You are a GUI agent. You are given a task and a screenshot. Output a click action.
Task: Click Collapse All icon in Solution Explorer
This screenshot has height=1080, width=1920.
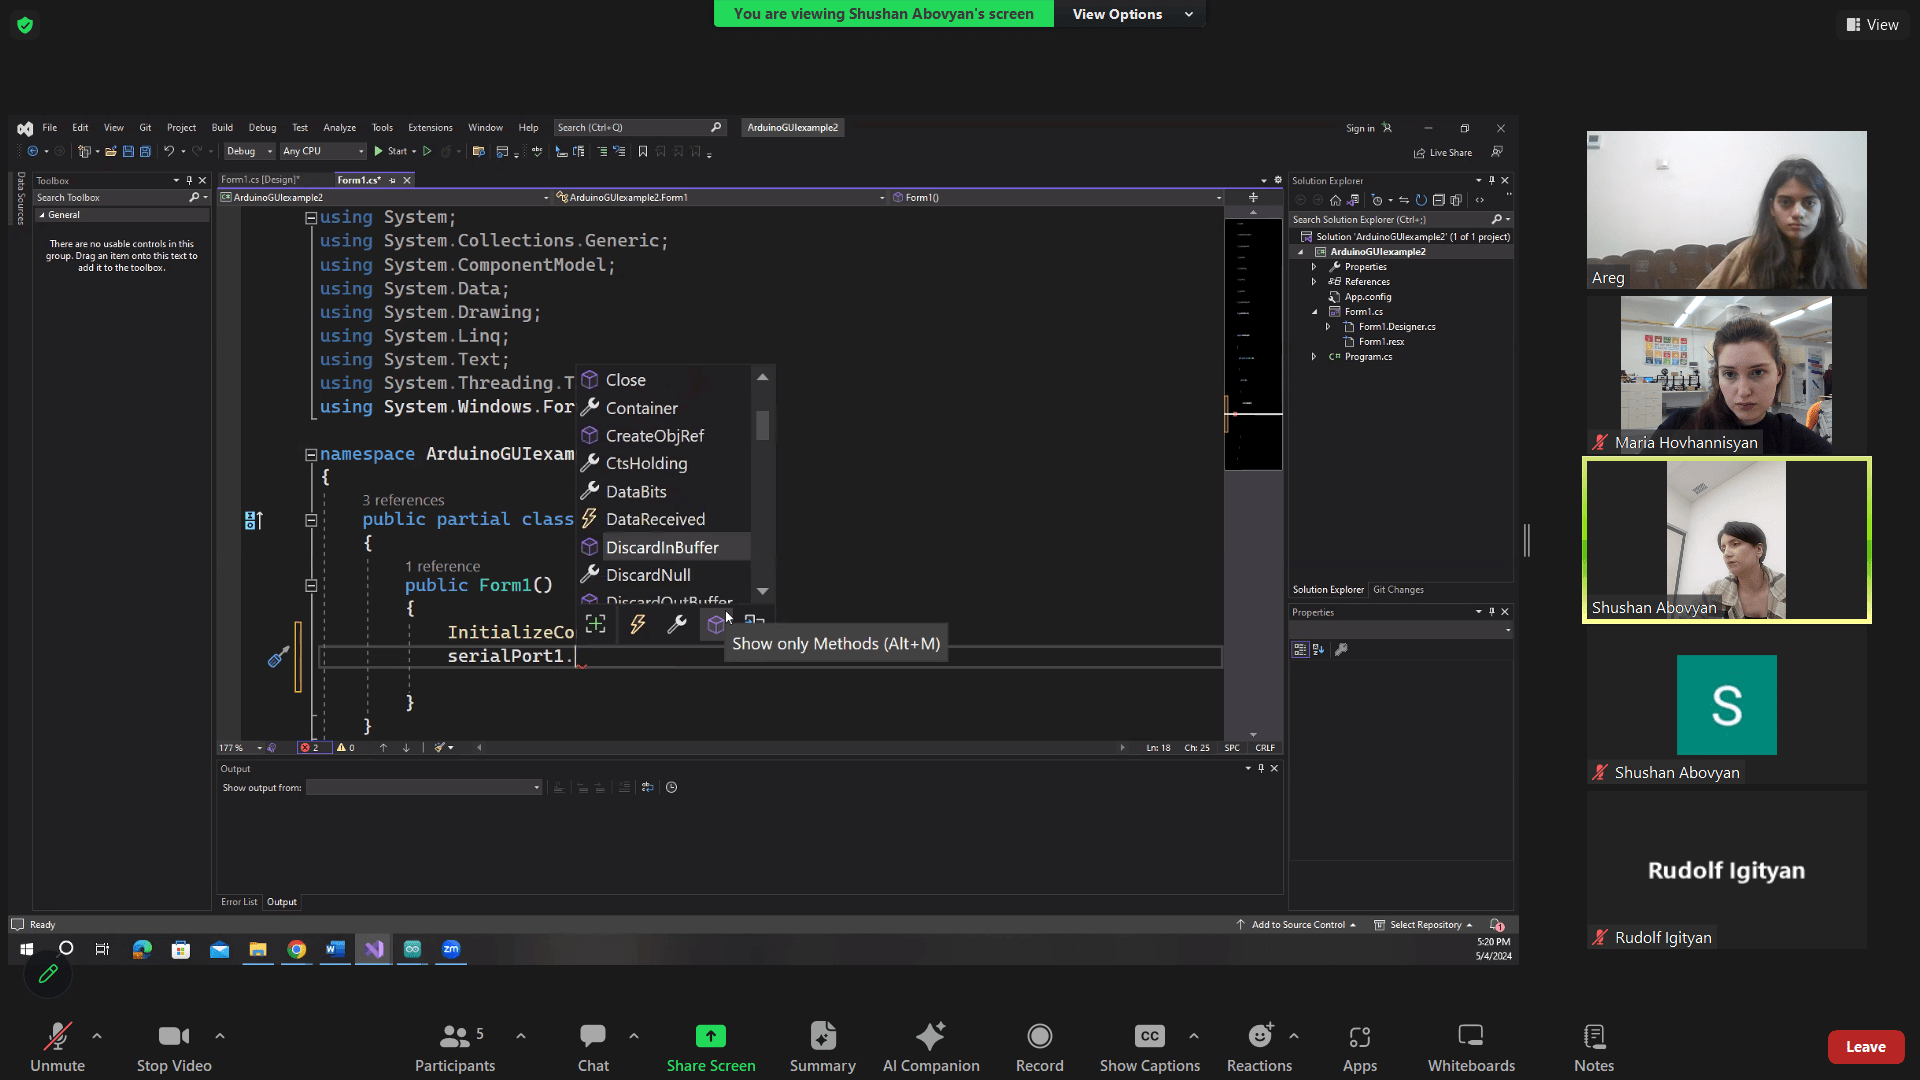(1438, 200)
